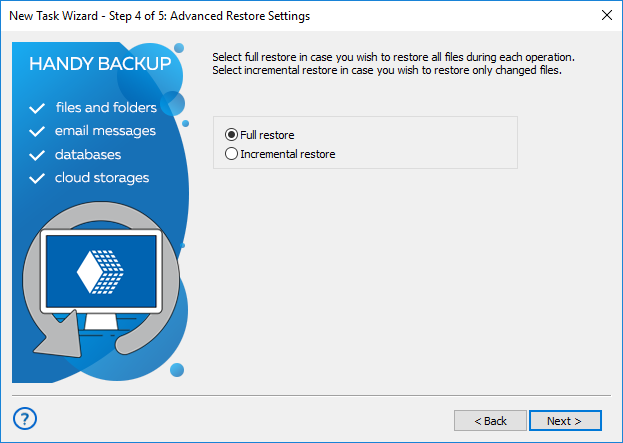Screen dimensions: 623x443
Task: Click the HANDY BACKUP logo text
Action: tap(100, 65)
